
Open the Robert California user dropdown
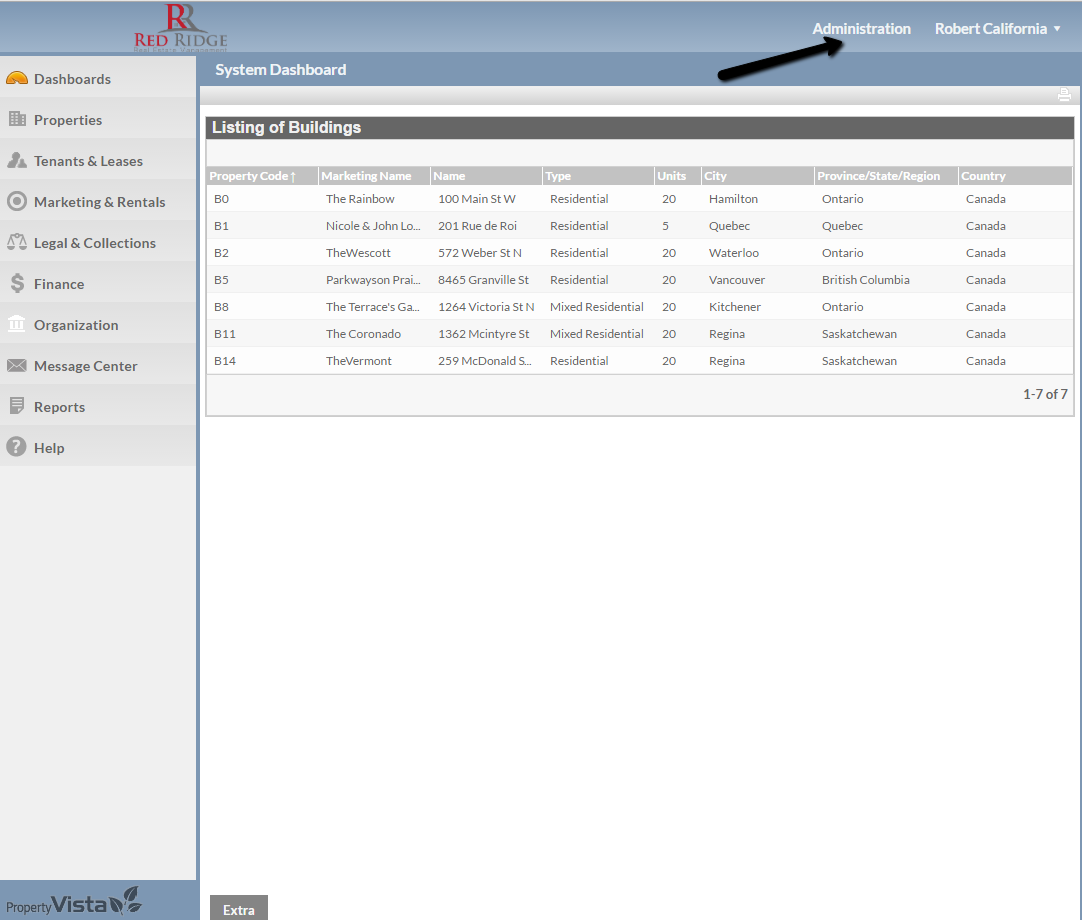pyautogui.click(x=997, y=29)
